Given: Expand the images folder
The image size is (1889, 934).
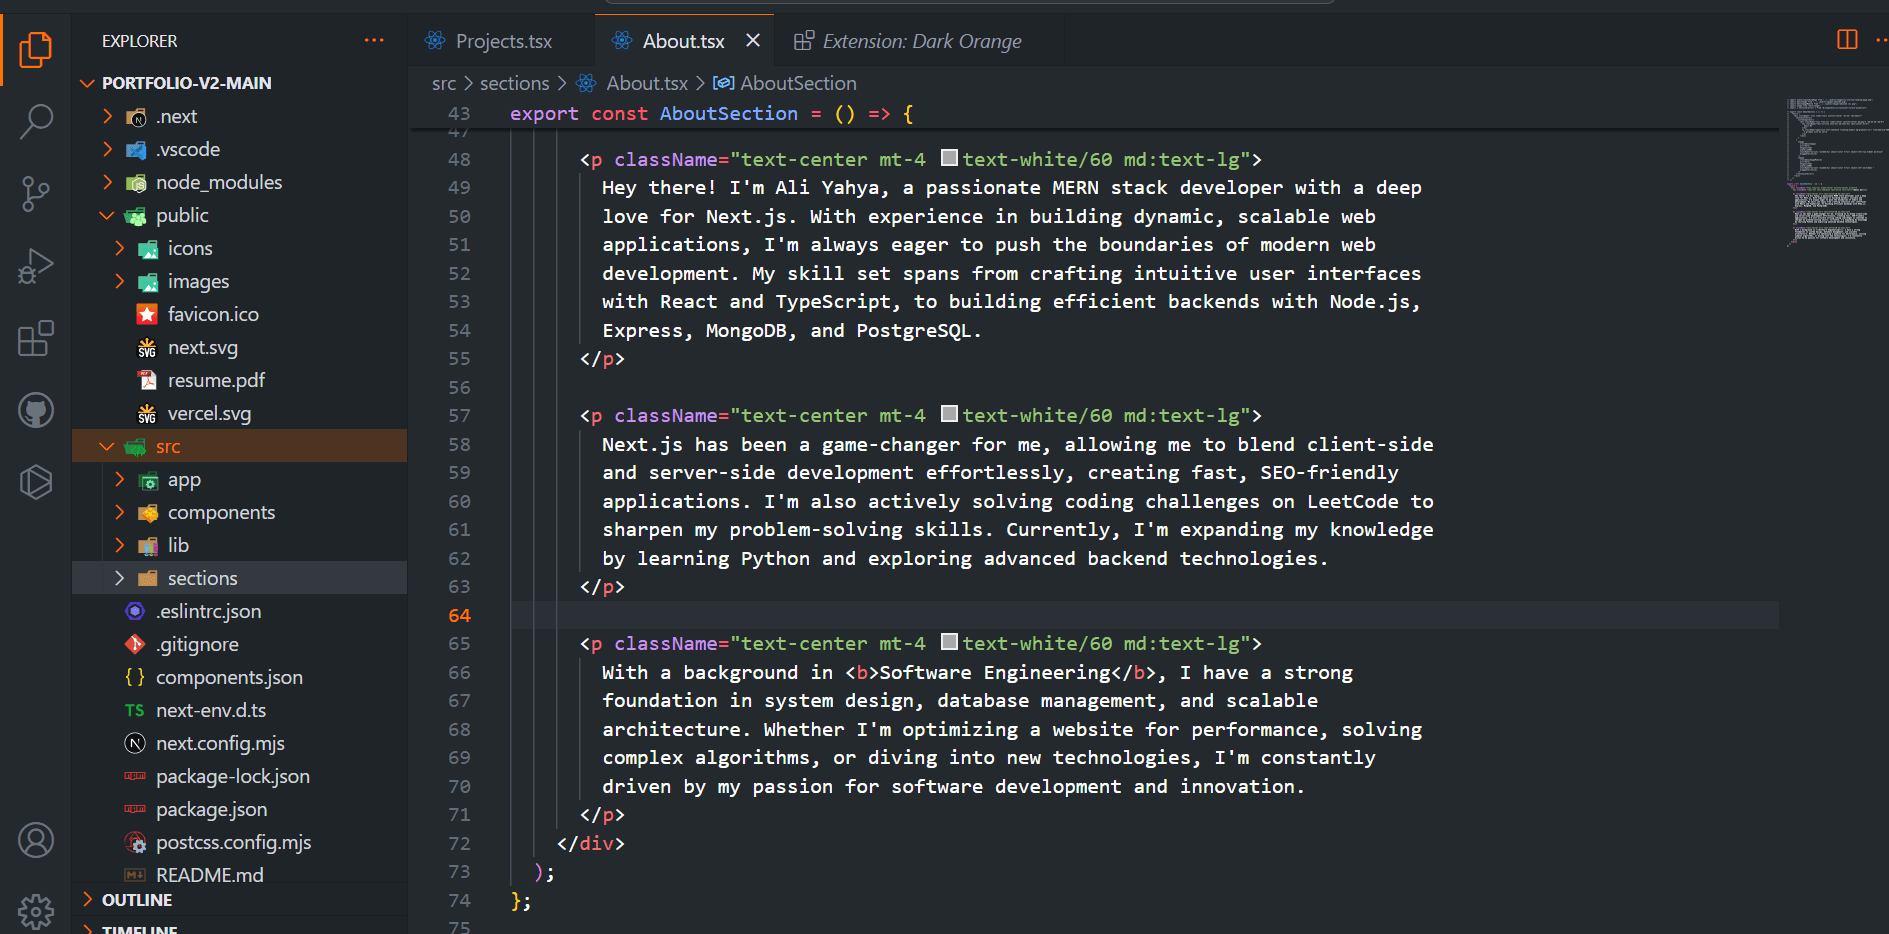Looking at the screenshot, I should pyautogui.click(x=119, y=282).
